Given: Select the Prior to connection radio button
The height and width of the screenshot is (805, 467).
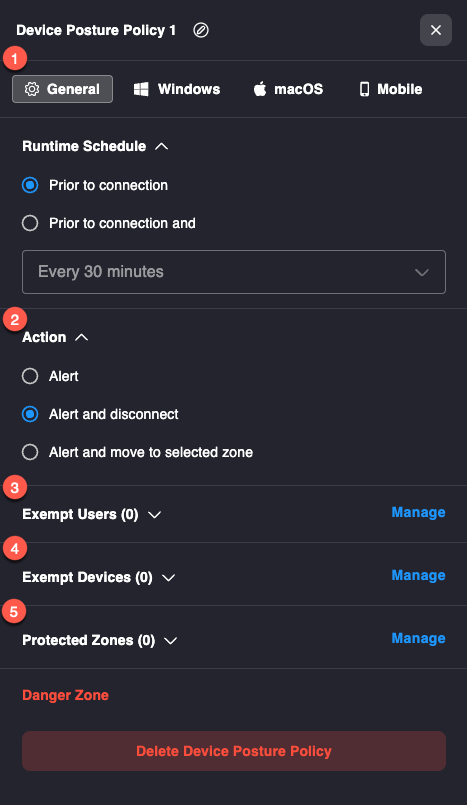Looking at the screenshot, I should [x=30, y=185].
